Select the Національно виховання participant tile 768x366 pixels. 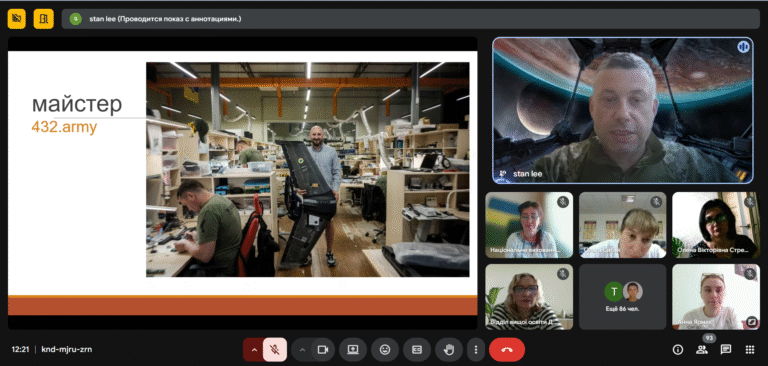point(529,225)
